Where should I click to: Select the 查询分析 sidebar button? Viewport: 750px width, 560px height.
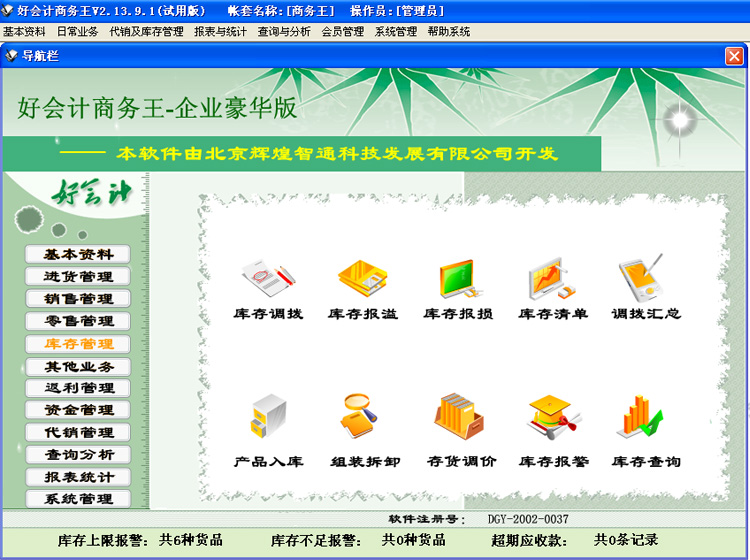point(78,454)
